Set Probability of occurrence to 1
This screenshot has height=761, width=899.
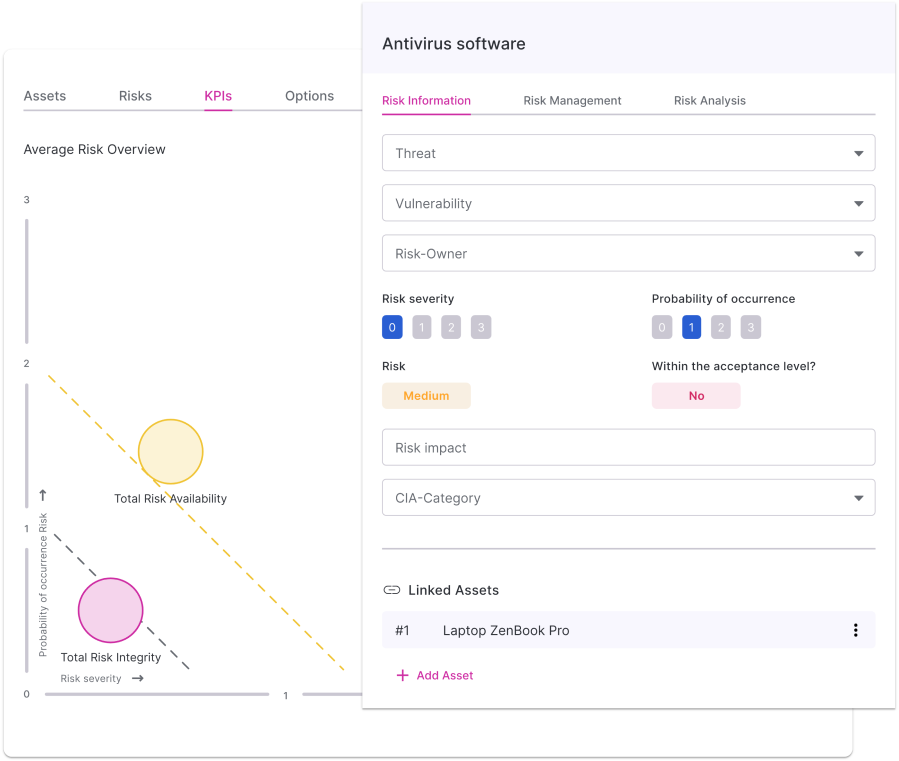pyautogui.click(x=691, y=327)
